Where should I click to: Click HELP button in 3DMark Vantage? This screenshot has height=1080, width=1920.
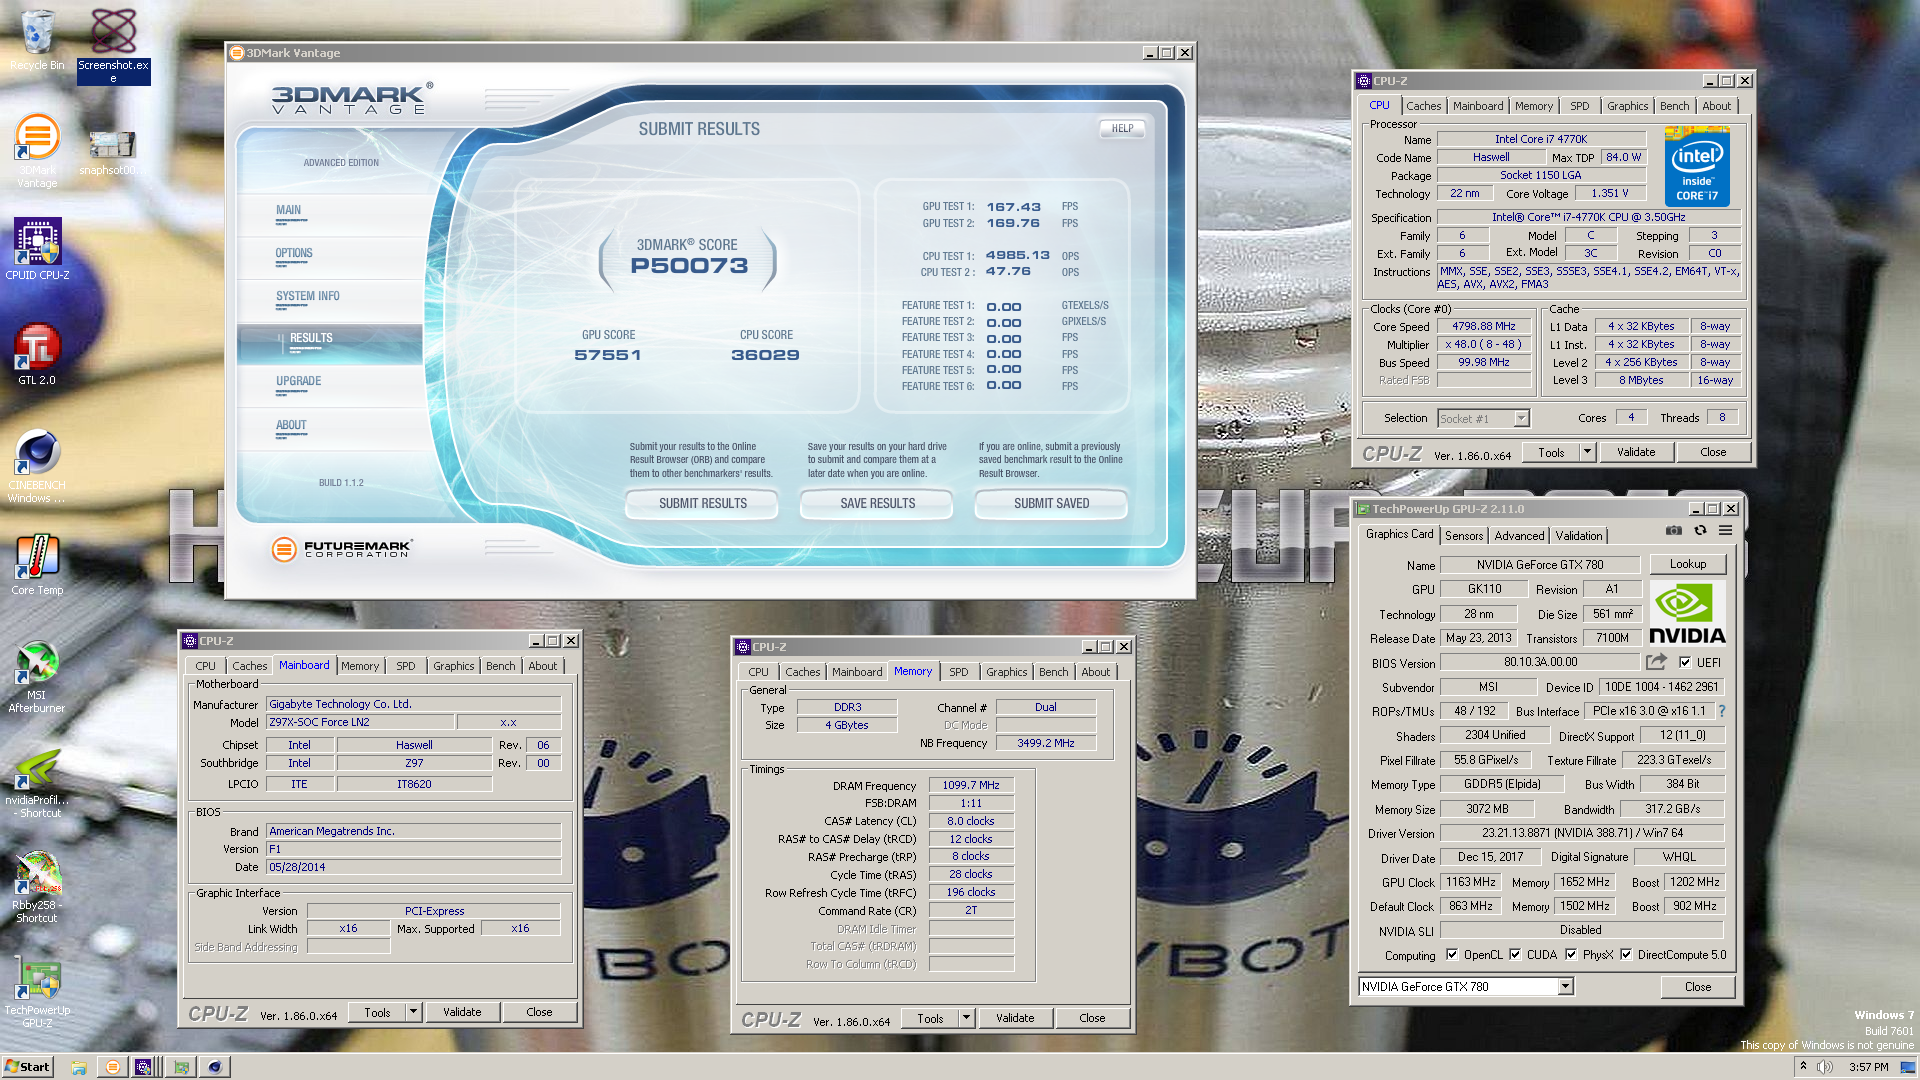(x=1122, y=128)
